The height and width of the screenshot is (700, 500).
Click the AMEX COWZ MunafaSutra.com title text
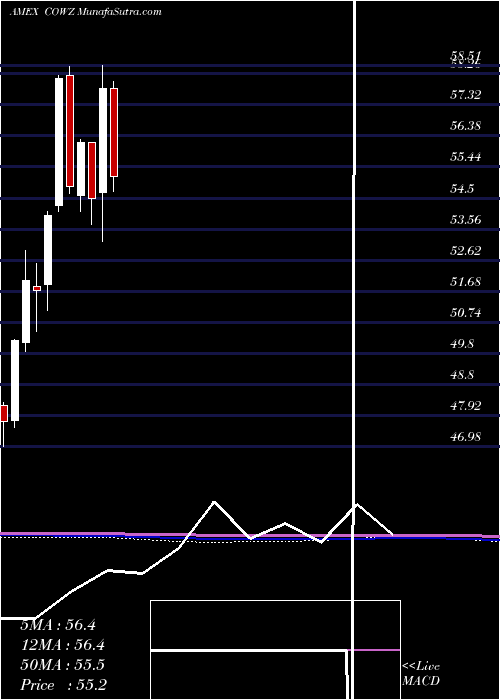85,12
